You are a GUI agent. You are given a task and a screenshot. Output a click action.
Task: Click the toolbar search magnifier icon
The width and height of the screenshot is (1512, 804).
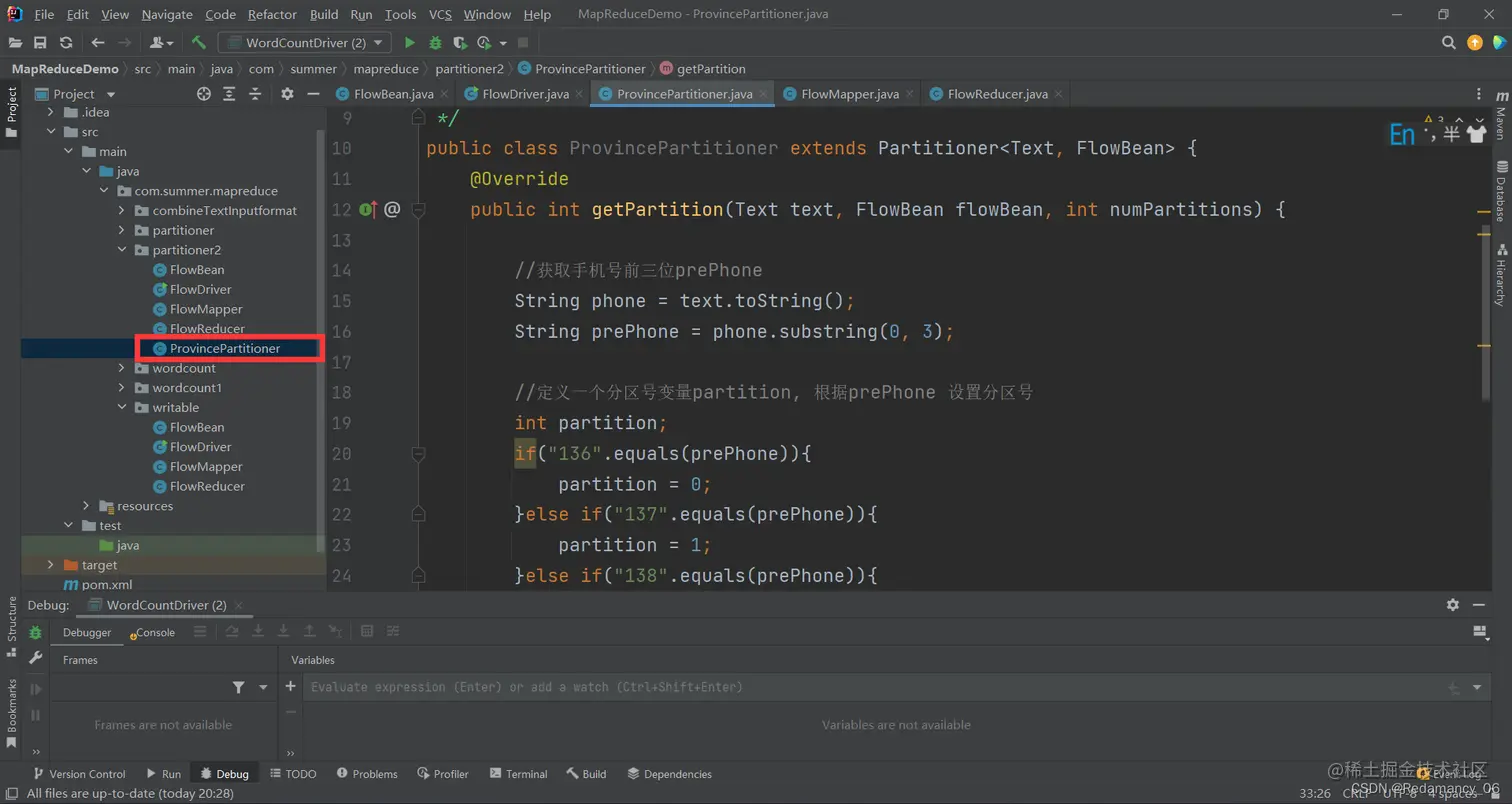(x=1449, y=43)
